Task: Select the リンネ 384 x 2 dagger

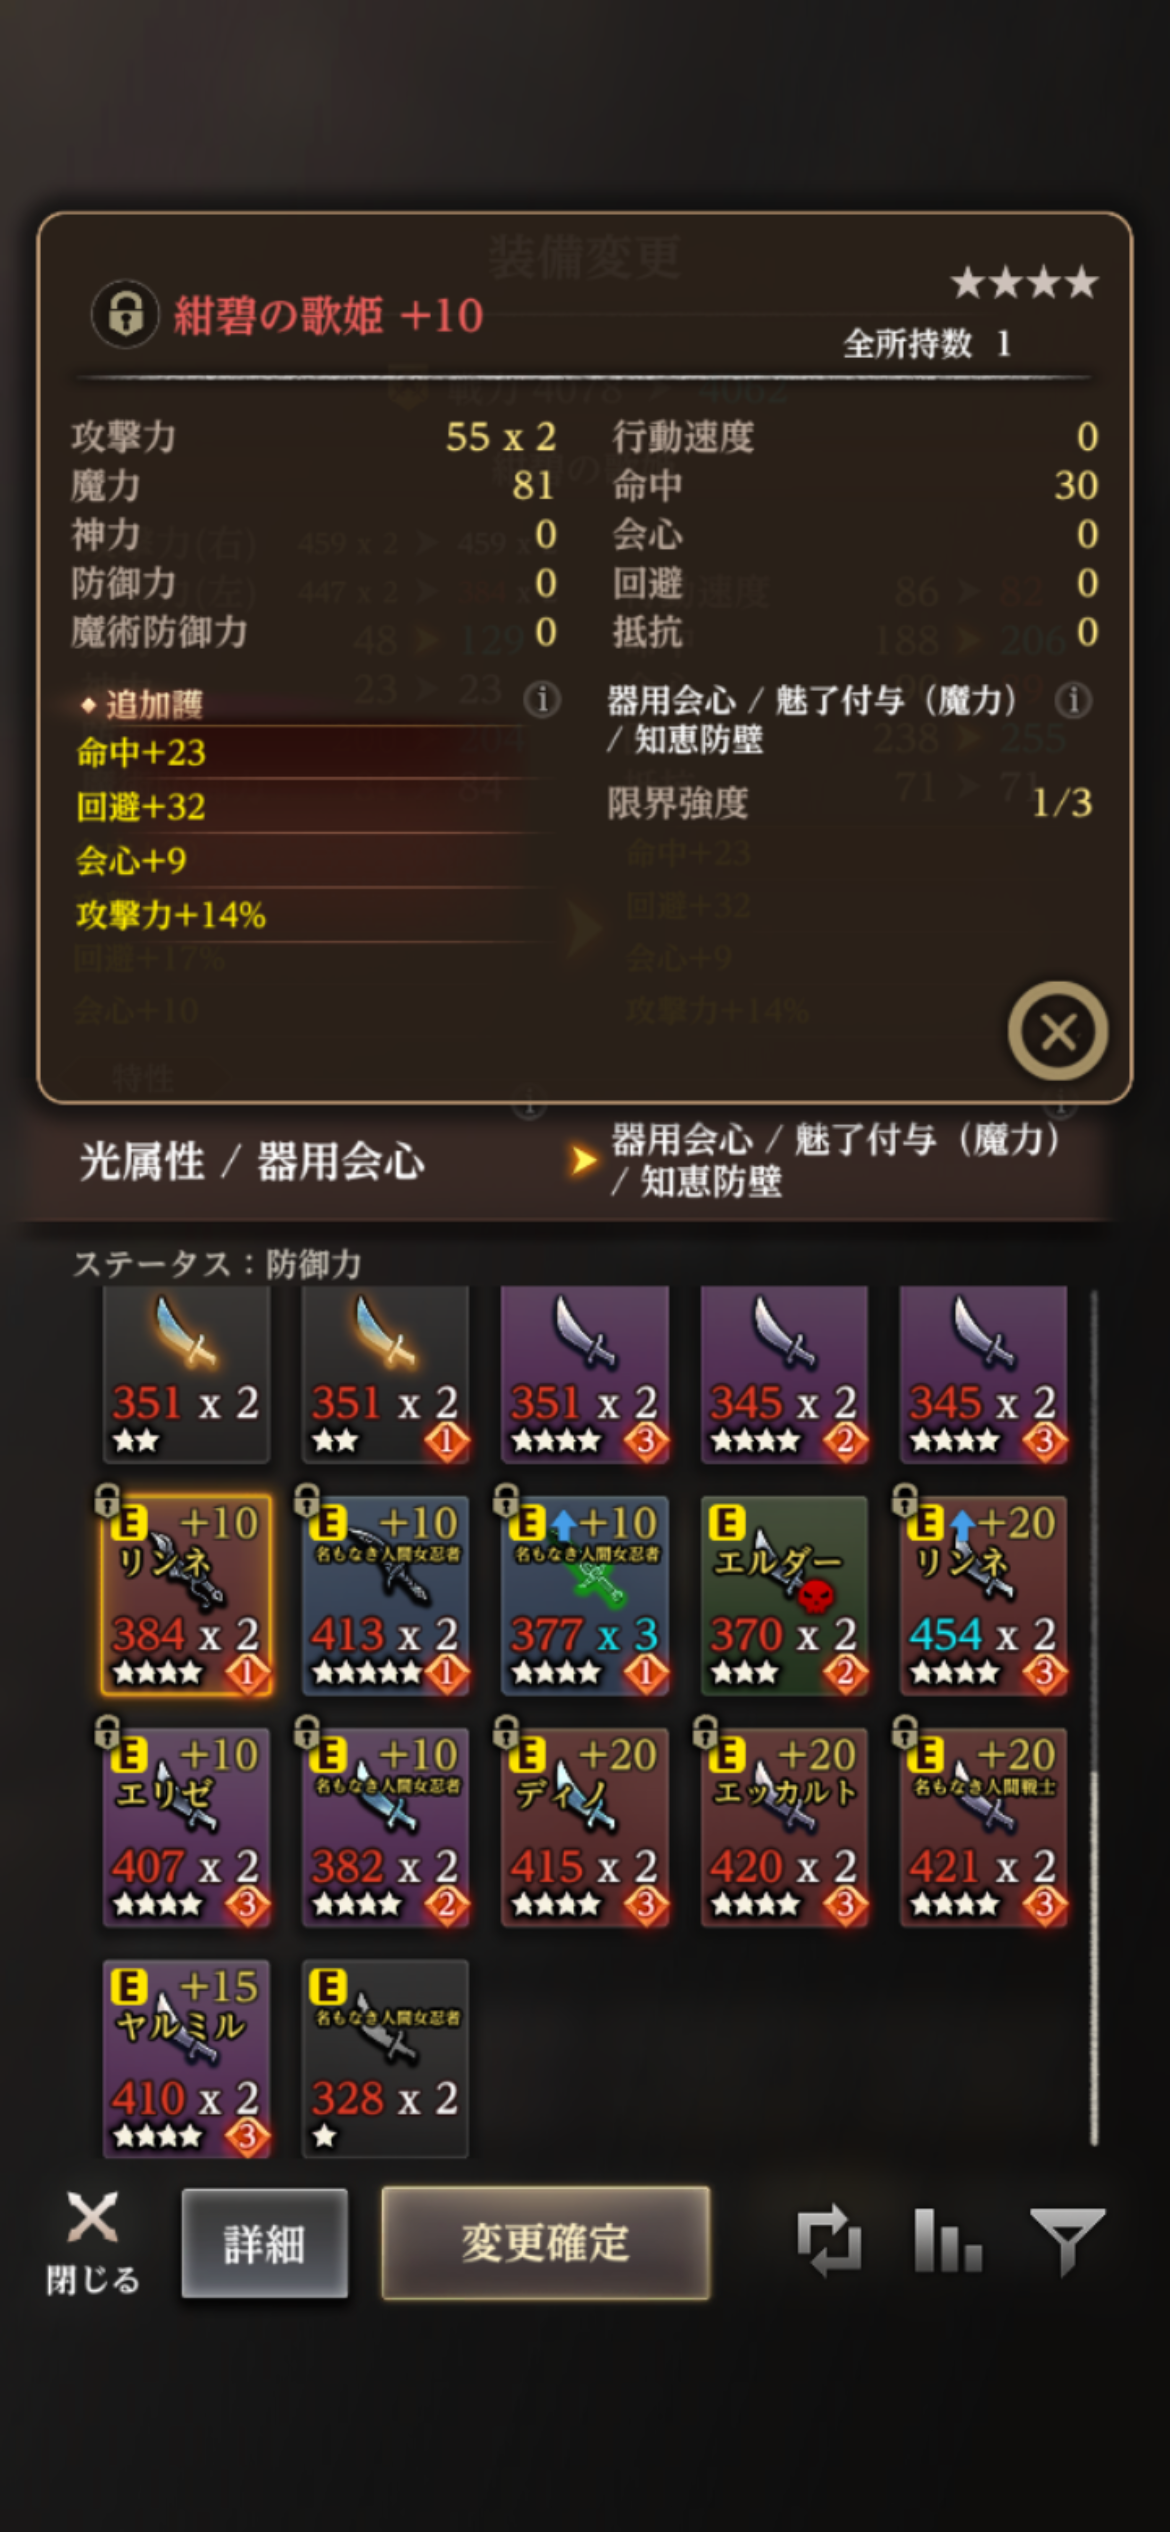Action: coord(186,1595)
